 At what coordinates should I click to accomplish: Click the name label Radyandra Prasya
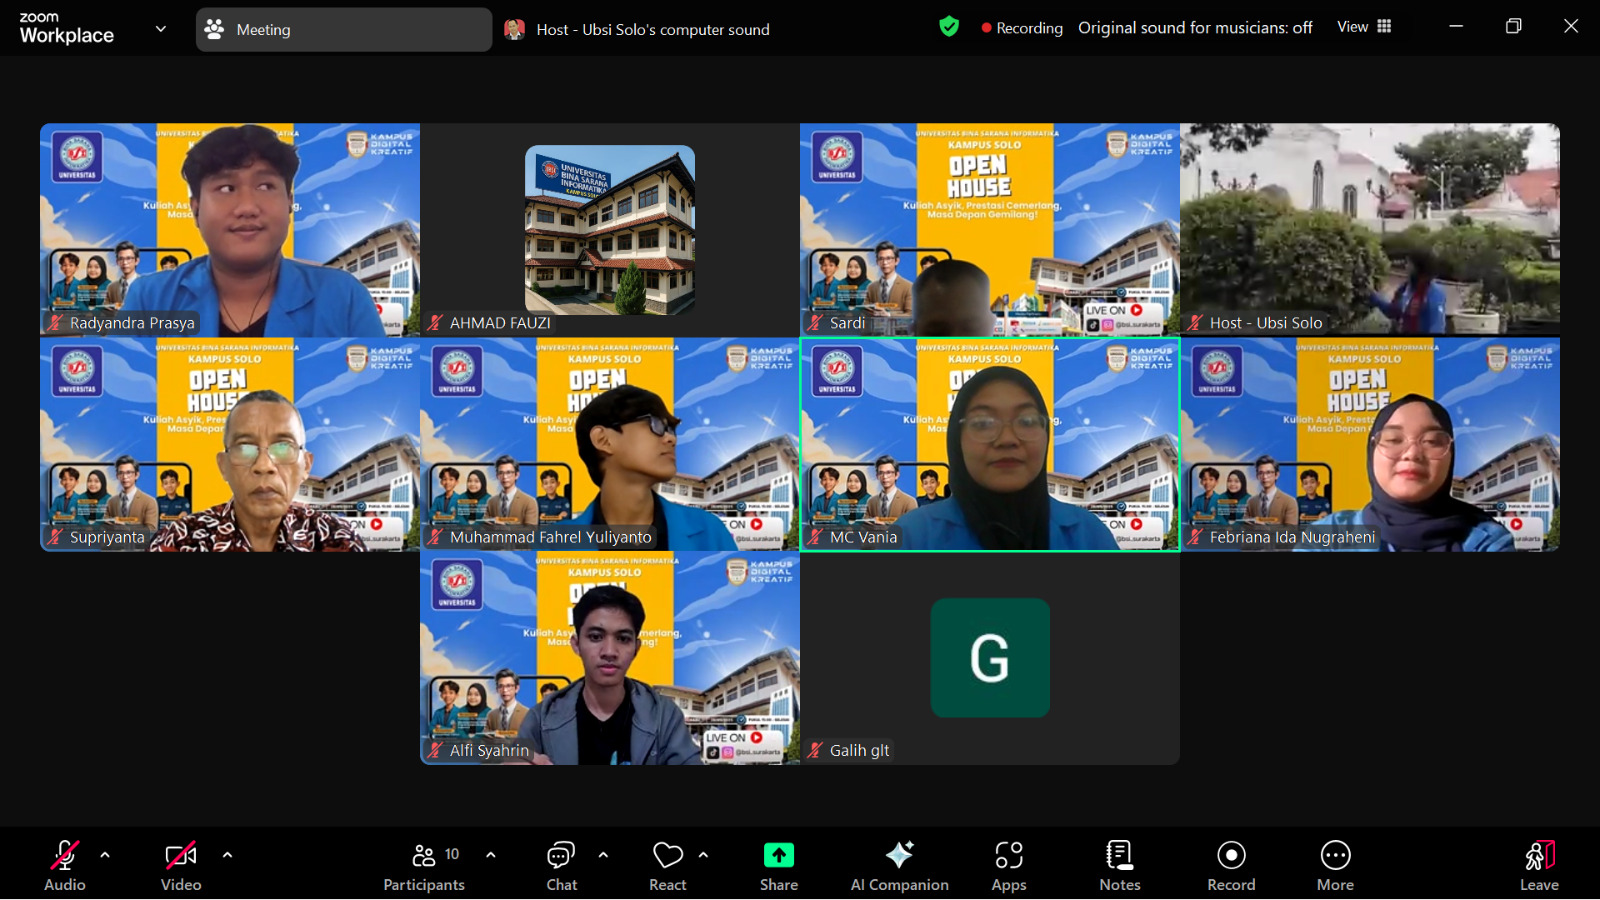click(x=132, y=323)
